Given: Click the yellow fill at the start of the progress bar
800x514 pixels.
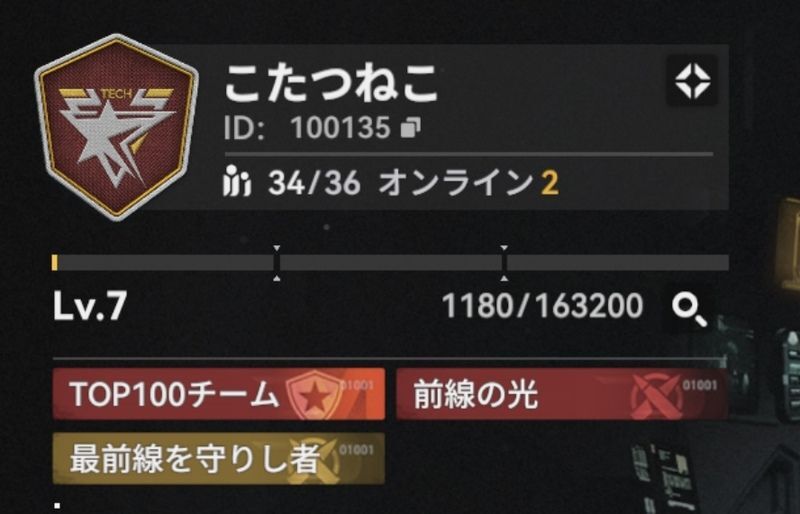Looking at the screenshot, I should [55, 262].
